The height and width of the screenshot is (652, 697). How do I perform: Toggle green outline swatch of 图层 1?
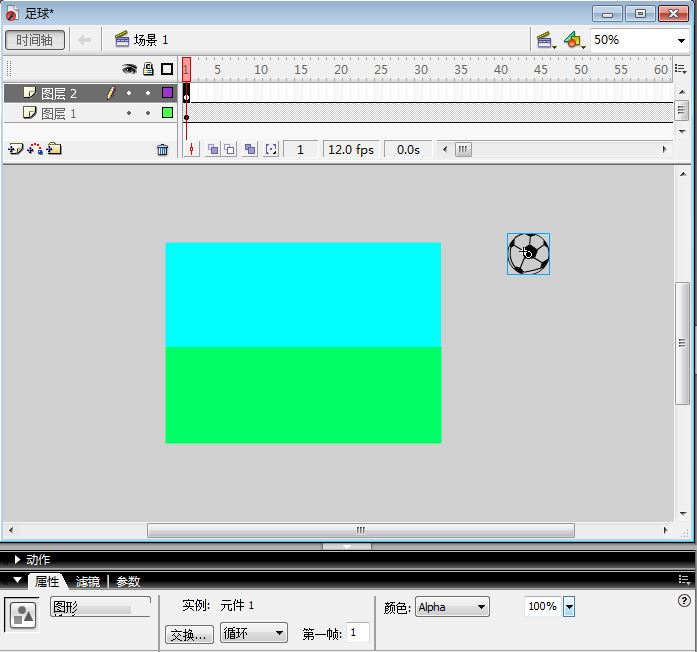pos(167,112)
